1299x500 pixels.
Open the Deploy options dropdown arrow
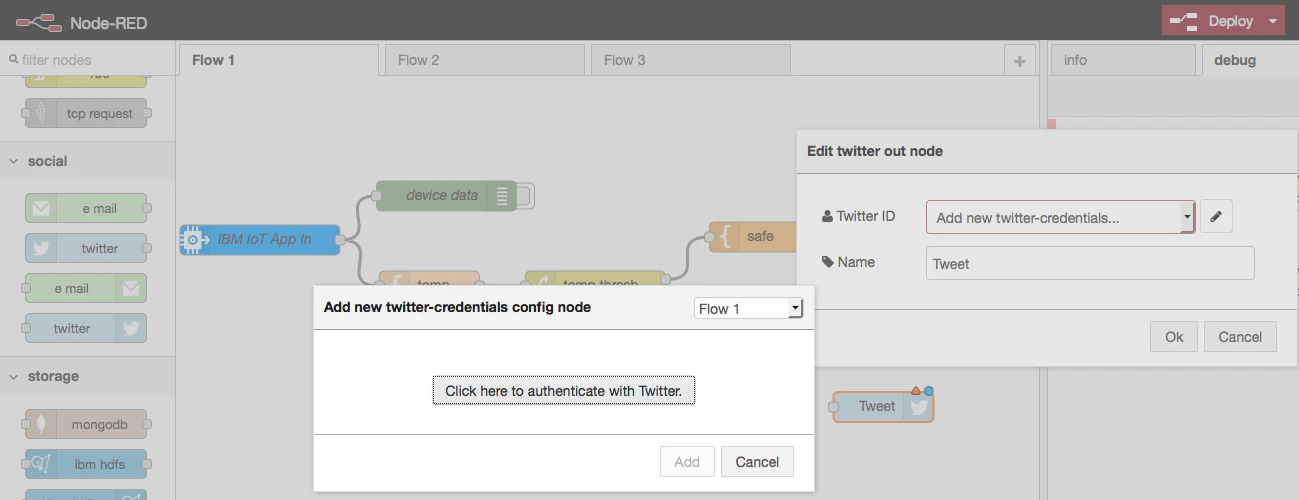pyautogui.click(x=1273, y=21)
